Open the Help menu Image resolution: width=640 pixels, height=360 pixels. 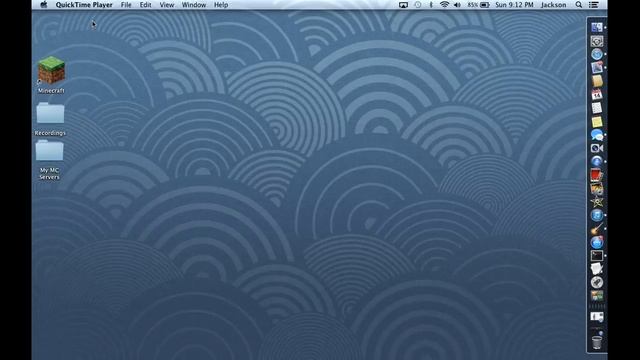(221, 5)
